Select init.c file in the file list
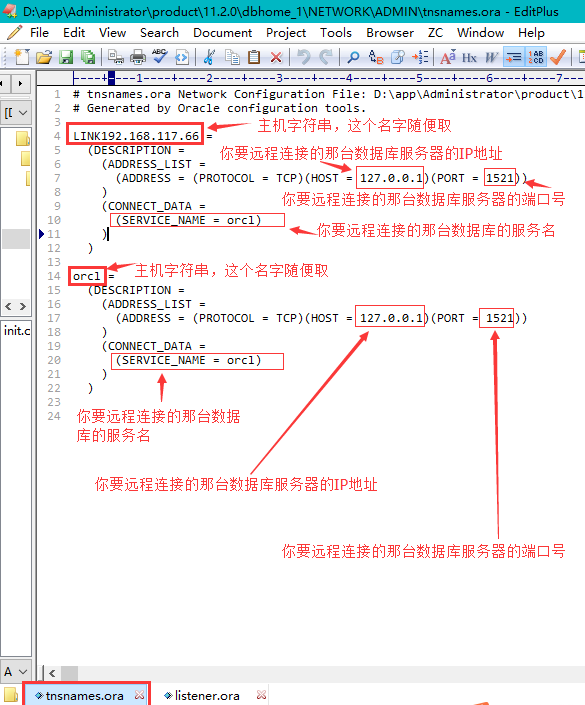 click(x=17, y=331)
